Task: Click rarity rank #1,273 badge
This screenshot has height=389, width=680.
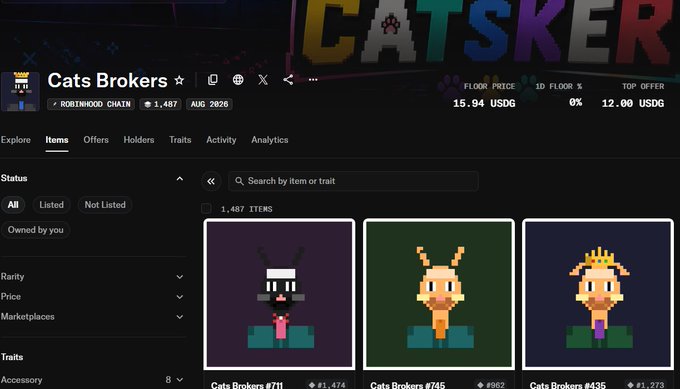Action: [645, 385]
